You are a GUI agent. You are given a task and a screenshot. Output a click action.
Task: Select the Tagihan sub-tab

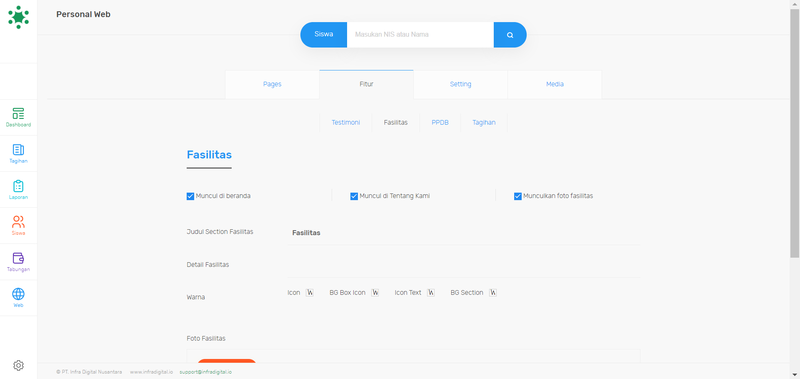pos(484,122)
